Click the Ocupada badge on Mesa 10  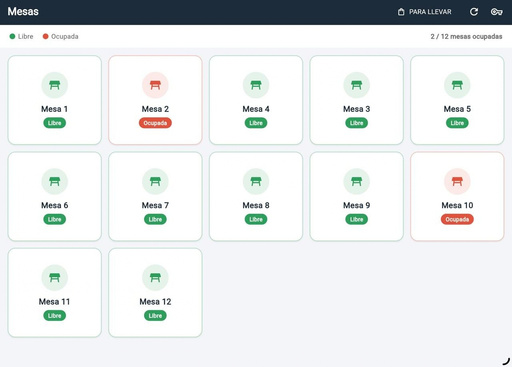[x=457, y=219]
